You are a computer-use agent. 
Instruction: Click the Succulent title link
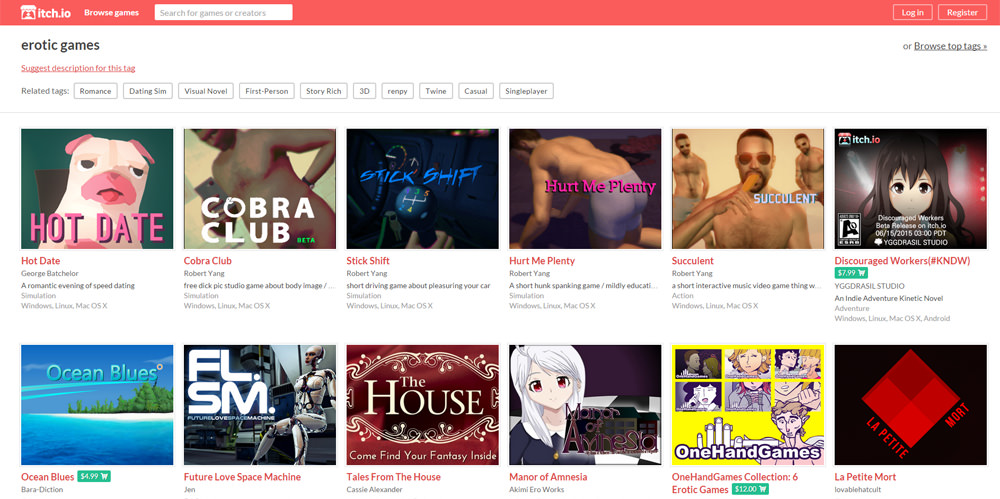[x=693, y=261]
